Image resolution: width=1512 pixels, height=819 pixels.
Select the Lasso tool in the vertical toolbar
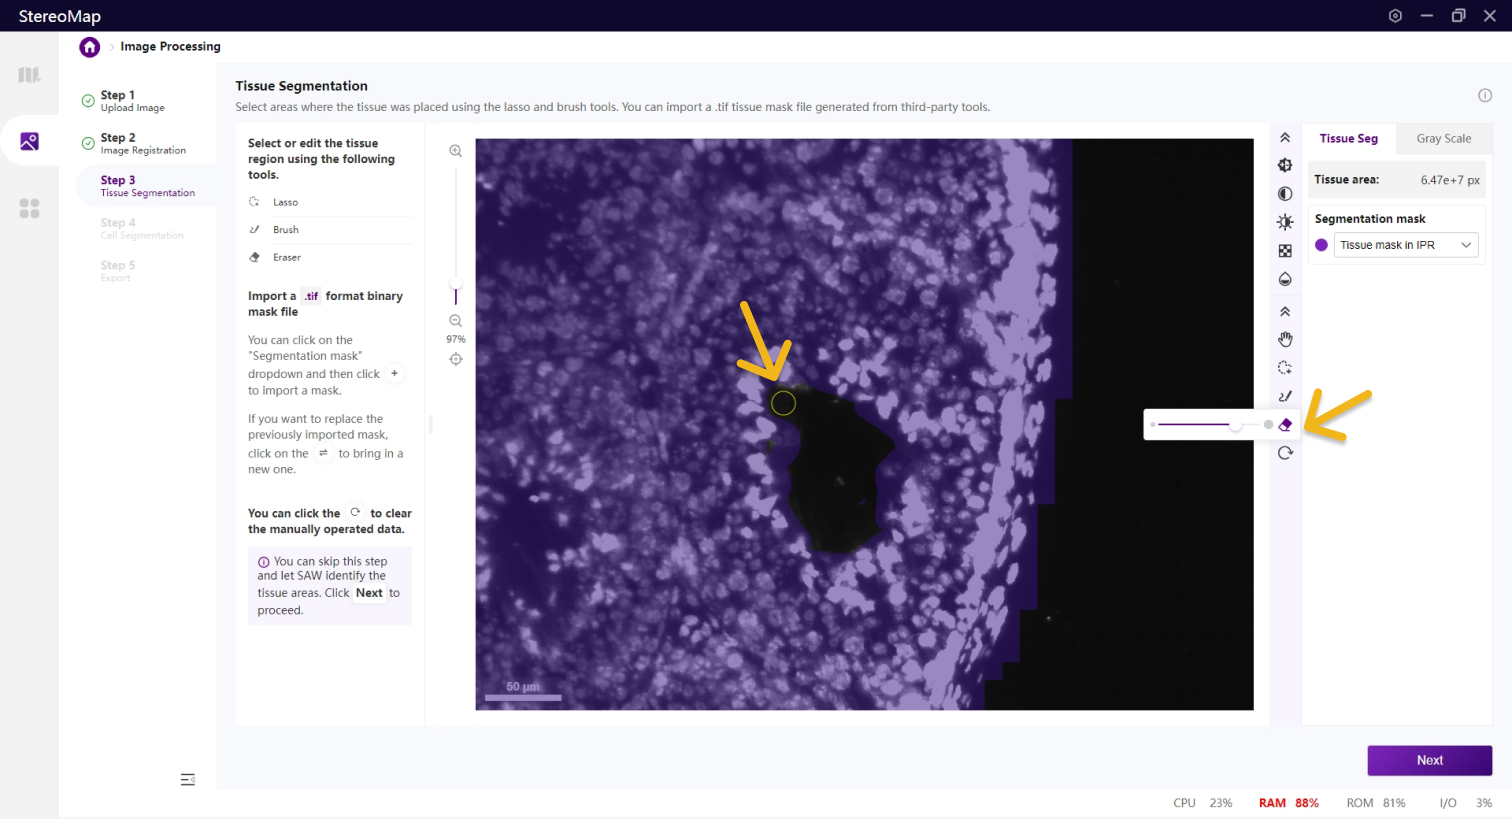pyautogui.click(x=1285, y=368)
